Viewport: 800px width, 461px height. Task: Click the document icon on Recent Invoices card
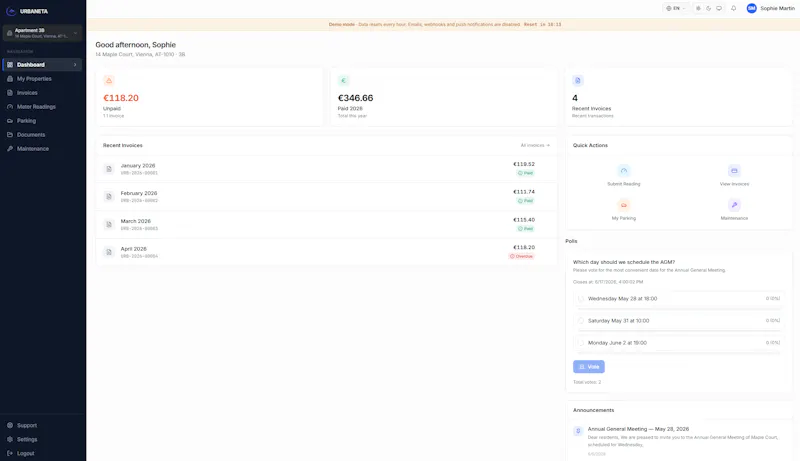578,81
